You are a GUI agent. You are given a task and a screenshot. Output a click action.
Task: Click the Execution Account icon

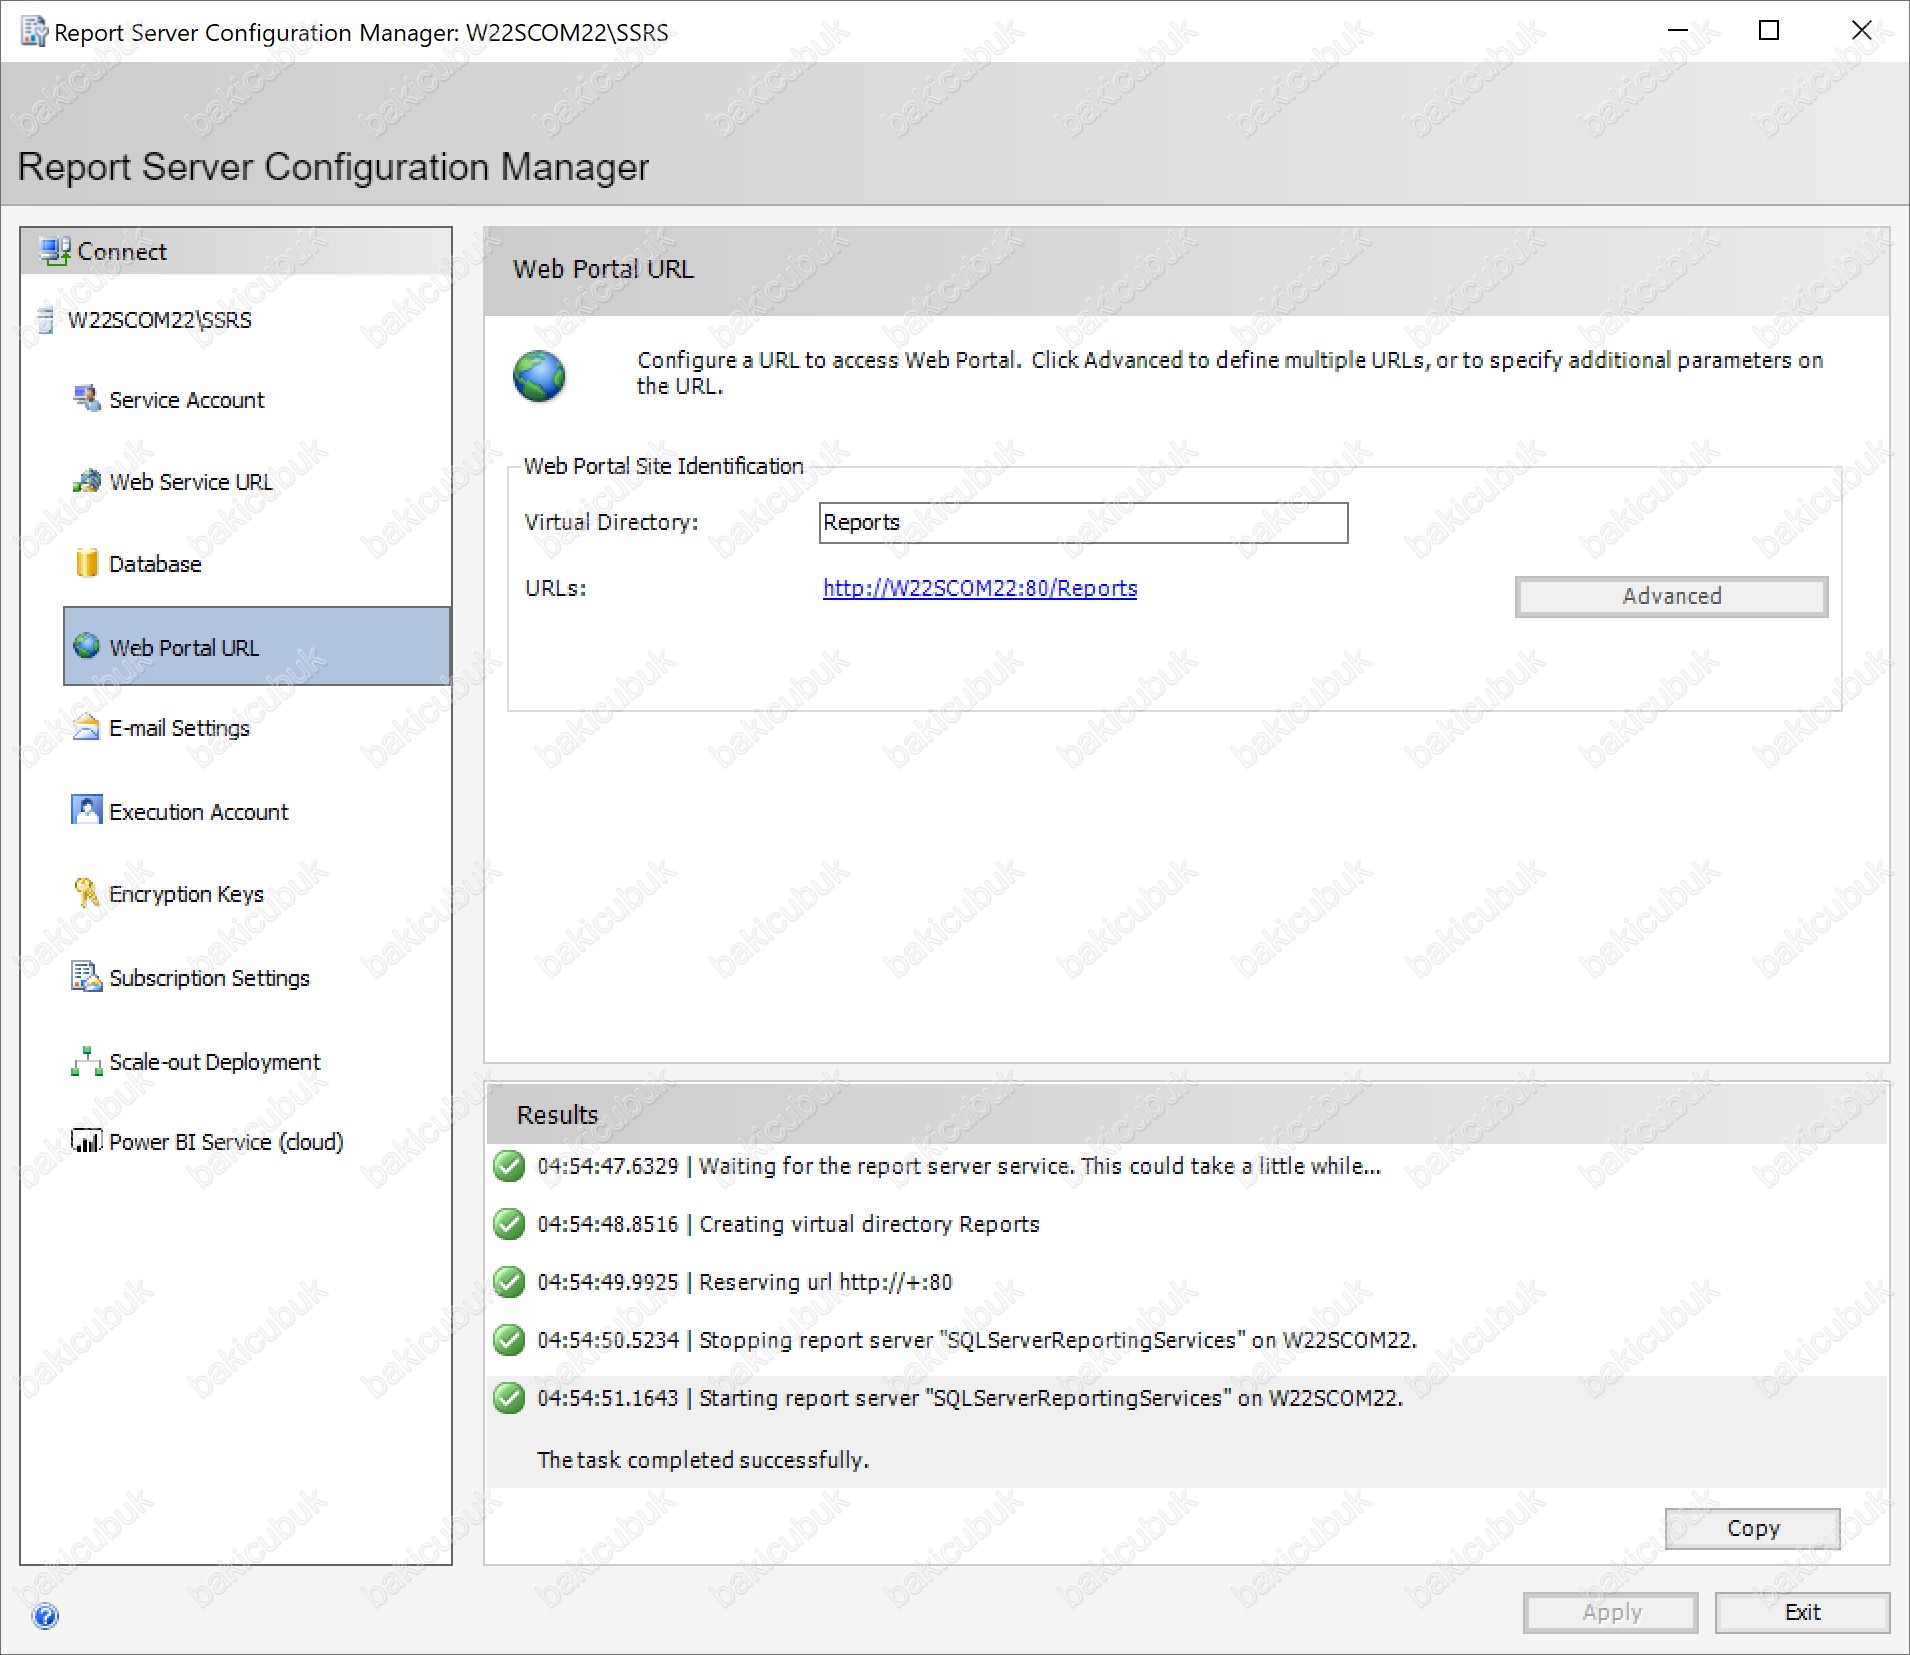87,810
